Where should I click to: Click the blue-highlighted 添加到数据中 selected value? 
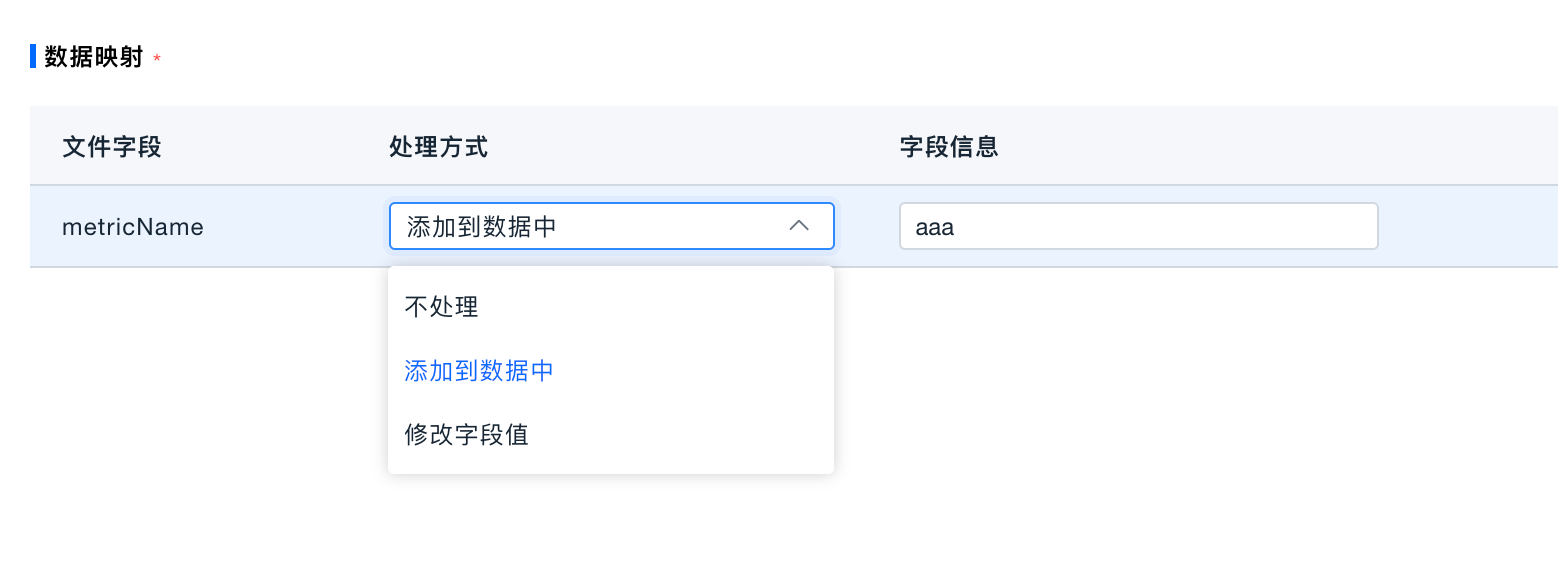[479, 370]
